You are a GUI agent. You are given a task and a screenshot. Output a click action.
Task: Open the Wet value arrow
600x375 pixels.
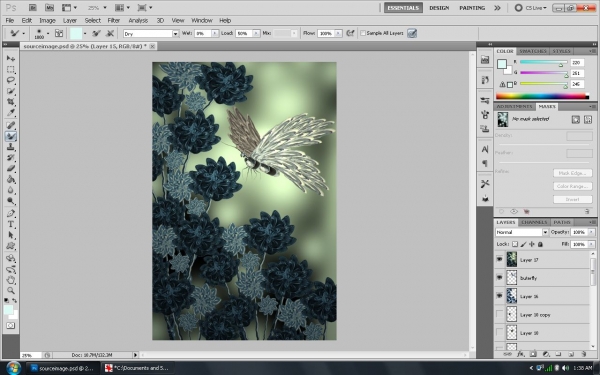click(215, 33)
